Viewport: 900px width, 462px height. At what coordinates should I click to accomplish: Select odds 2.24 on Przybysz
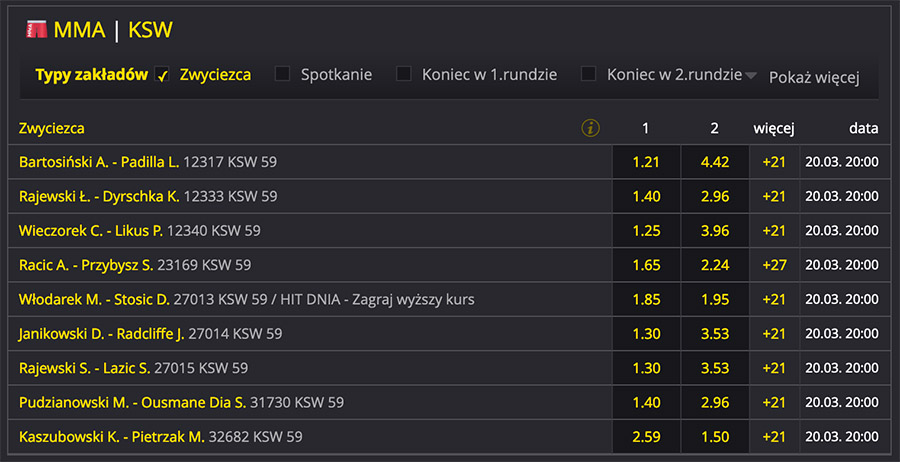715,265
